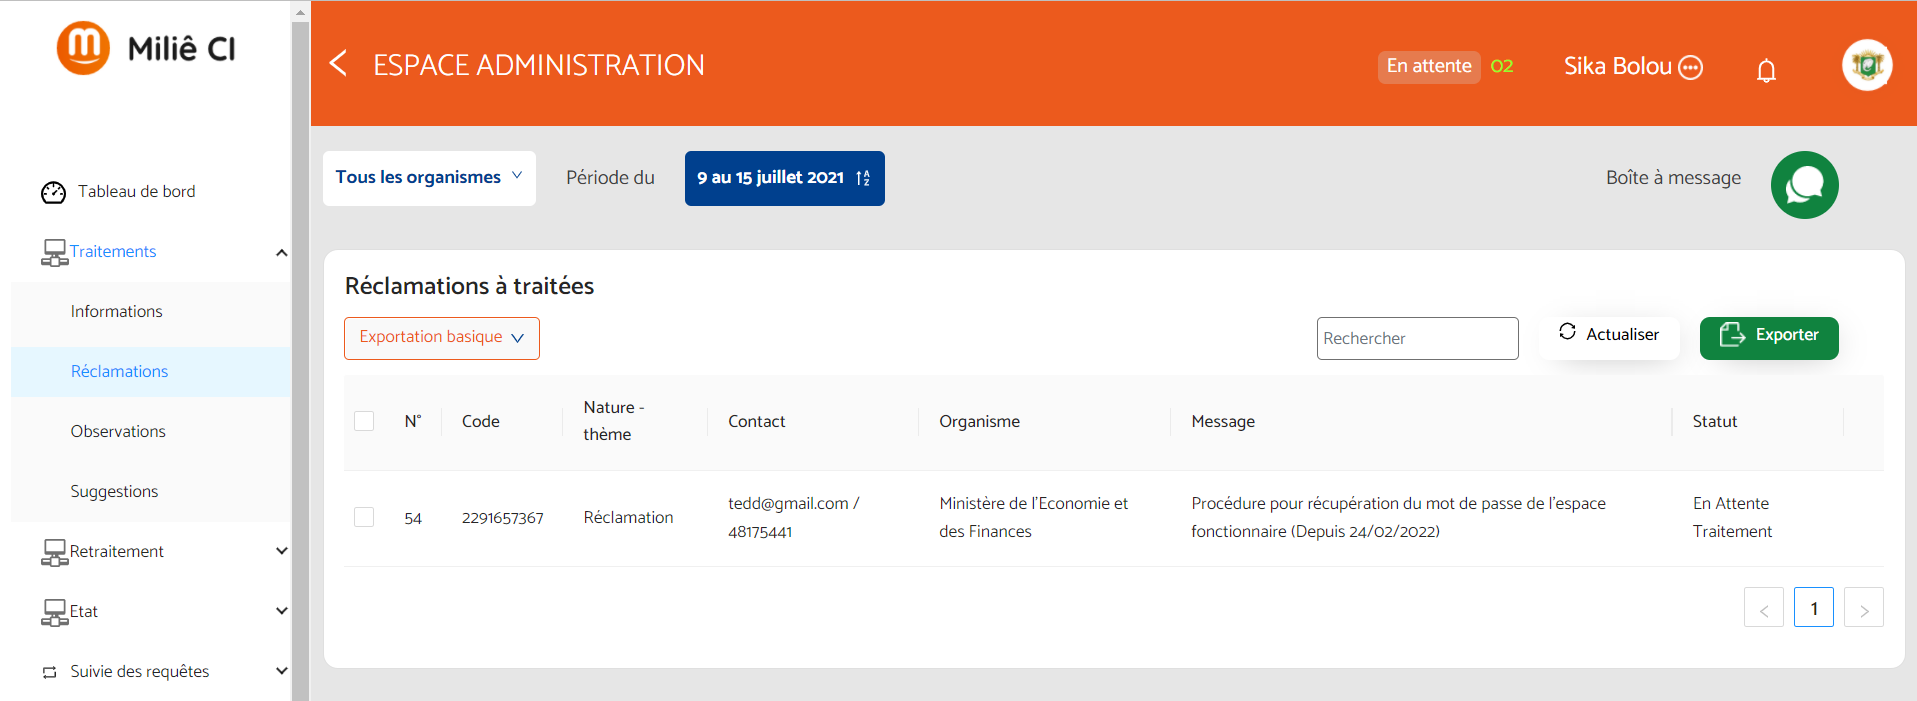Expand the Retraitement menu section

(281, 551)
